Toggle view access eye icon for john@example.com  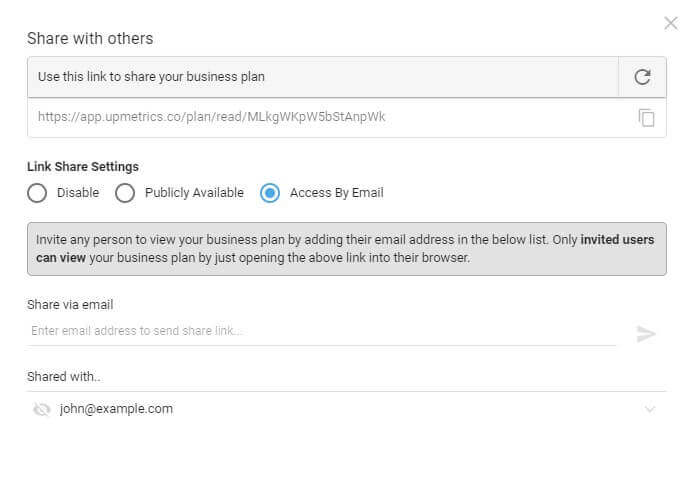[42, 409]
